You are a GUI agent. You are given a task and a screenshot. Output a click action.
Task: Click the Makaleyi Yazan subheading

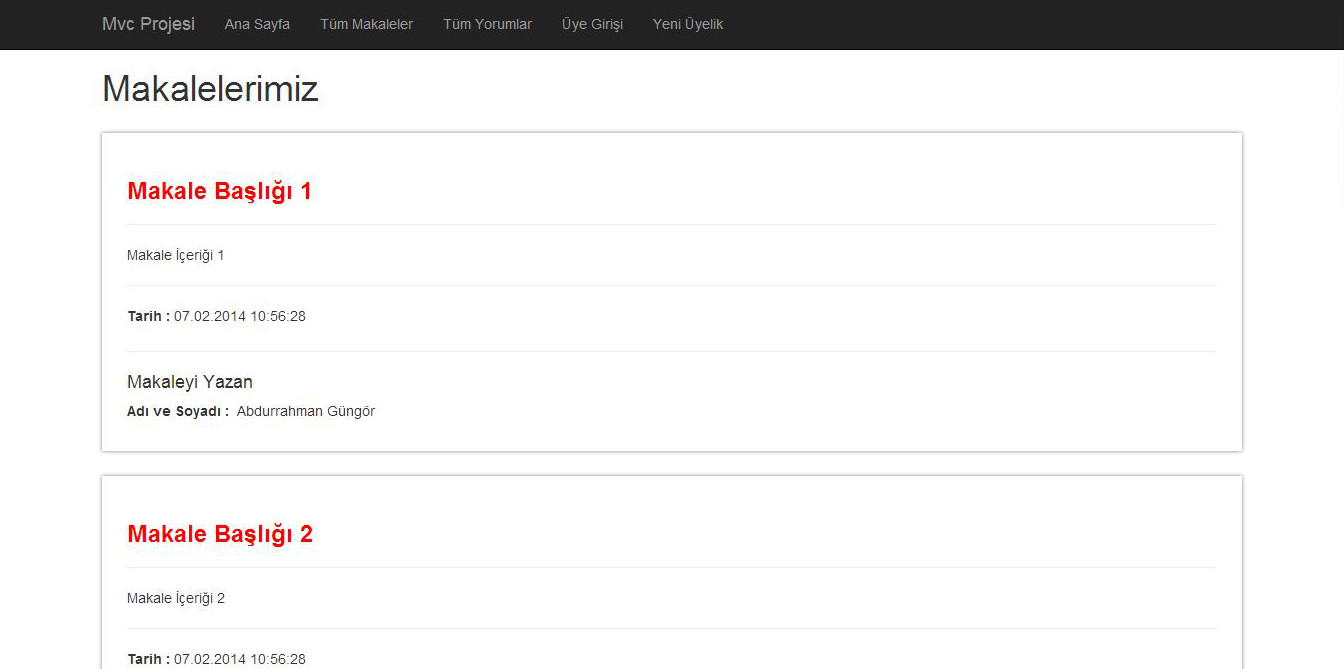(189, 381)
